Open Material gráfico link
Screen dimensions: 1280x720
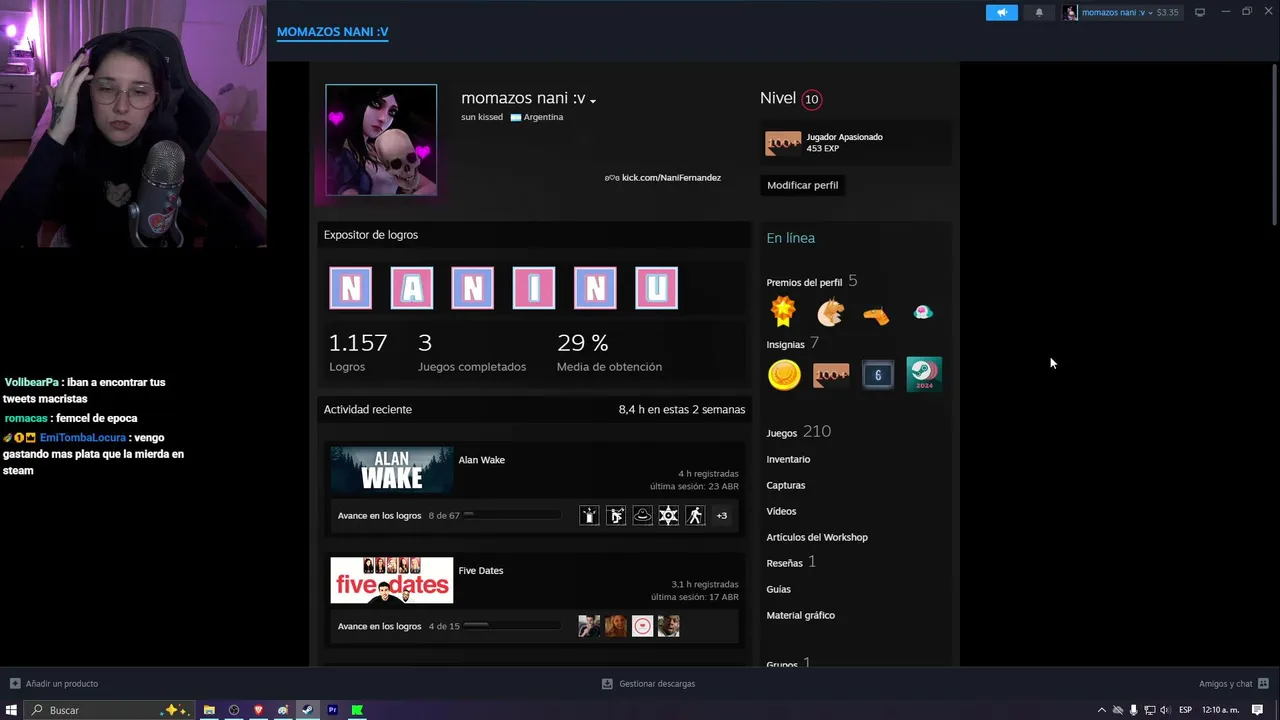pyautogui.click(x=800, y=615)
